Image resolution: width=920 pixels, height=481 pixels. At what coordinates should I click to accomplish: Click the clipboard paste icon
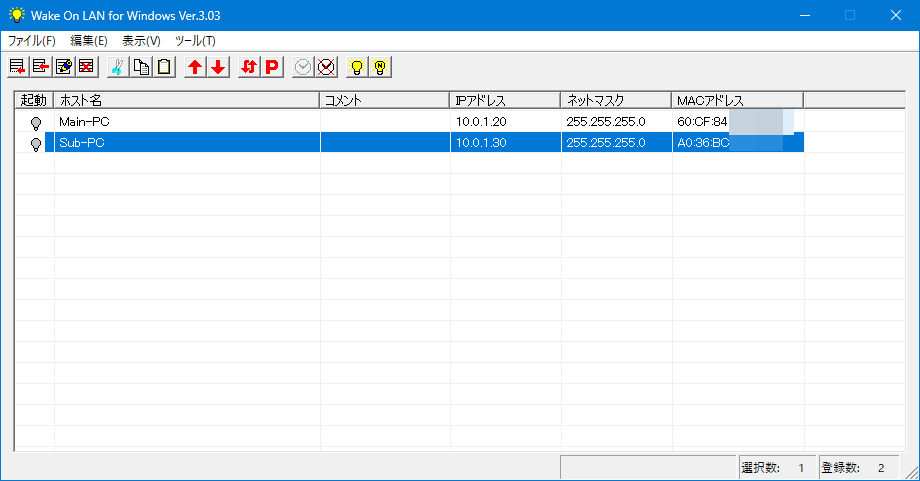point(164,67)
